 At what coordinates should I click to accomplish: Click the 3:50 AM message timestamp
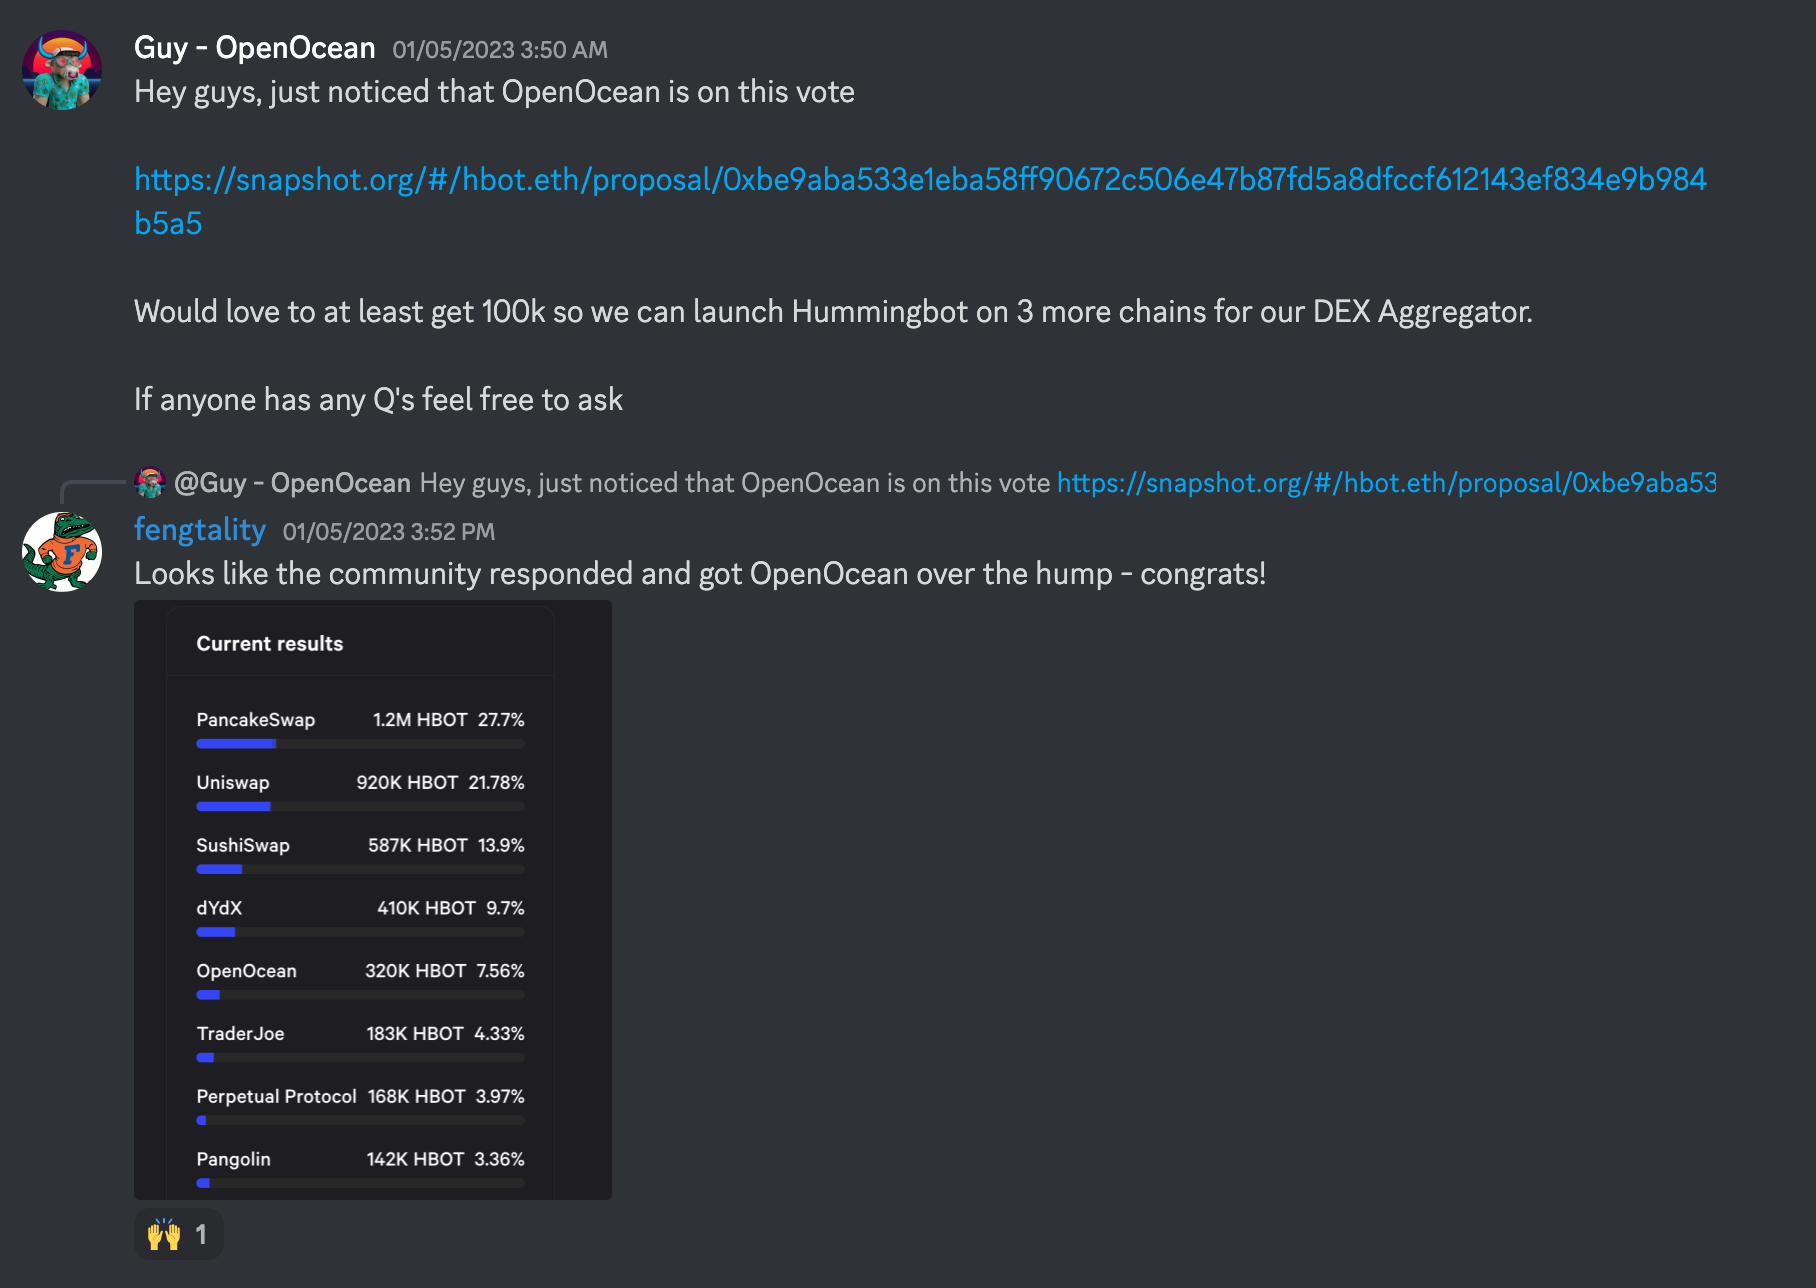(500, 50)
